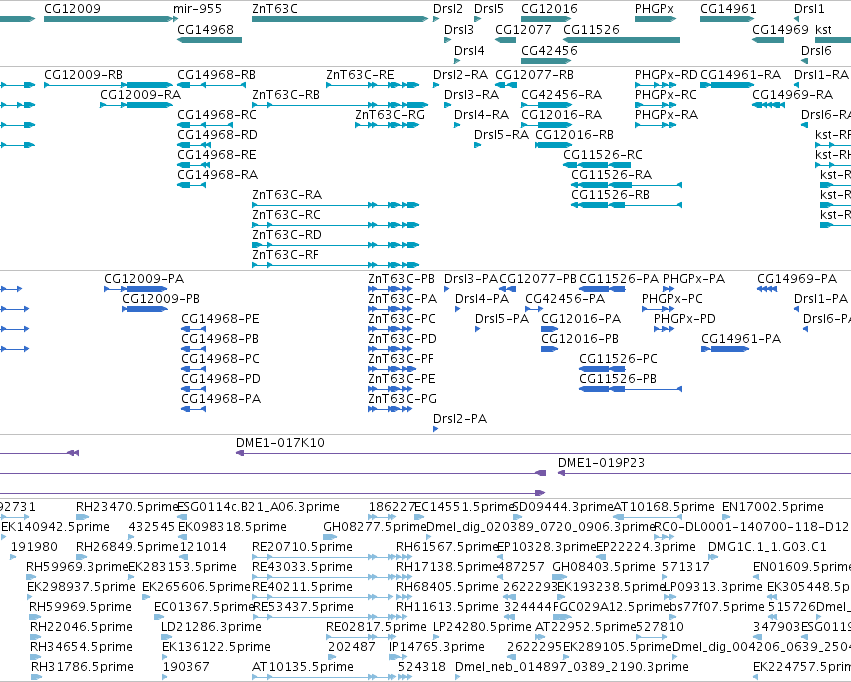Select the CG12077 gene label
Viewport: 851px width, 682px height.
click(x=523, y=29)
